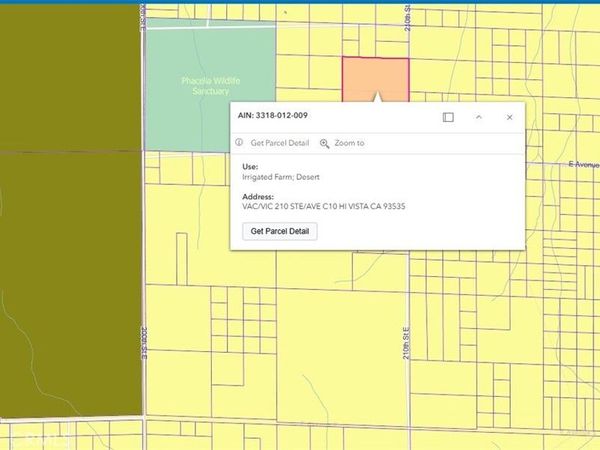Screen dimensions: 600x450
Task: Dock the parcel popup panel
Action: tap(448, 117)
